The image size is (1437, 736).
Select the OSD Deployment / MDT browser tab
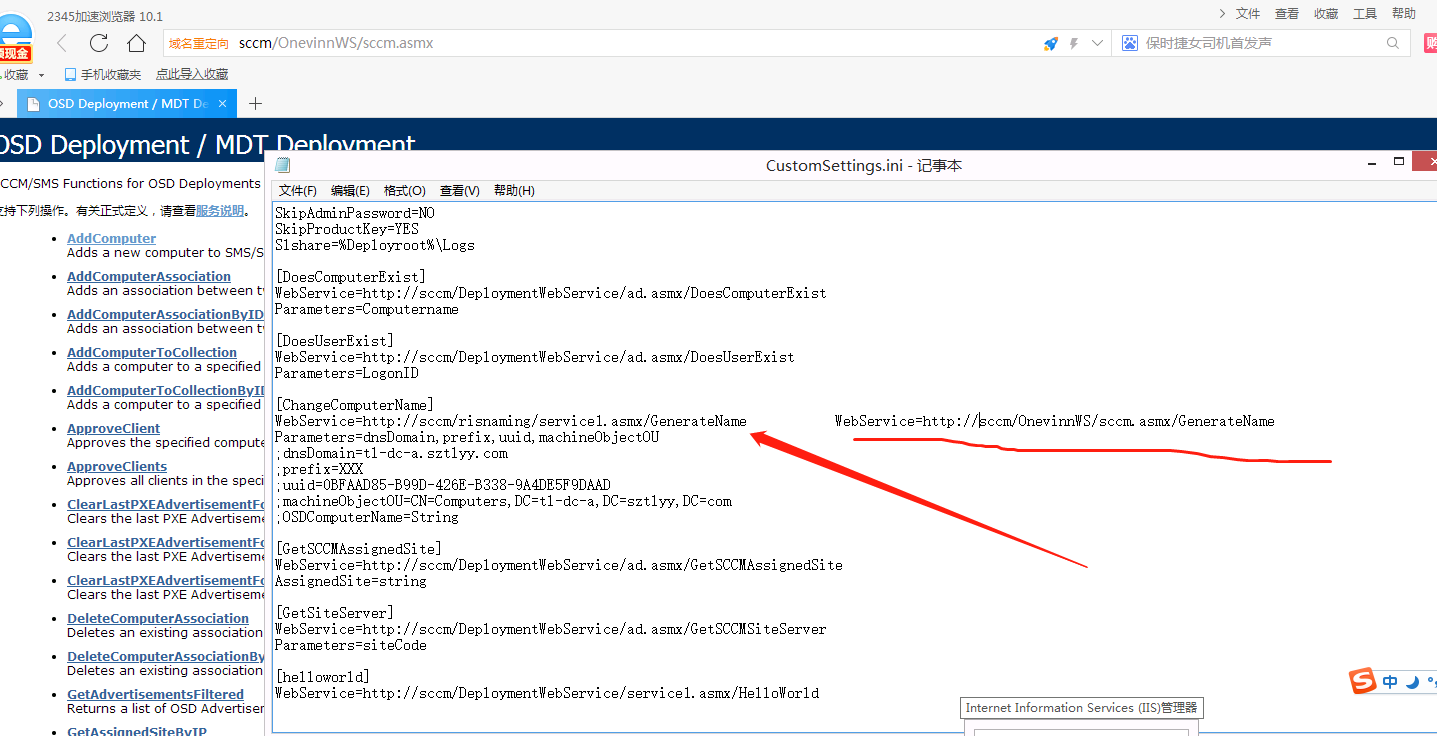(127, 103)
